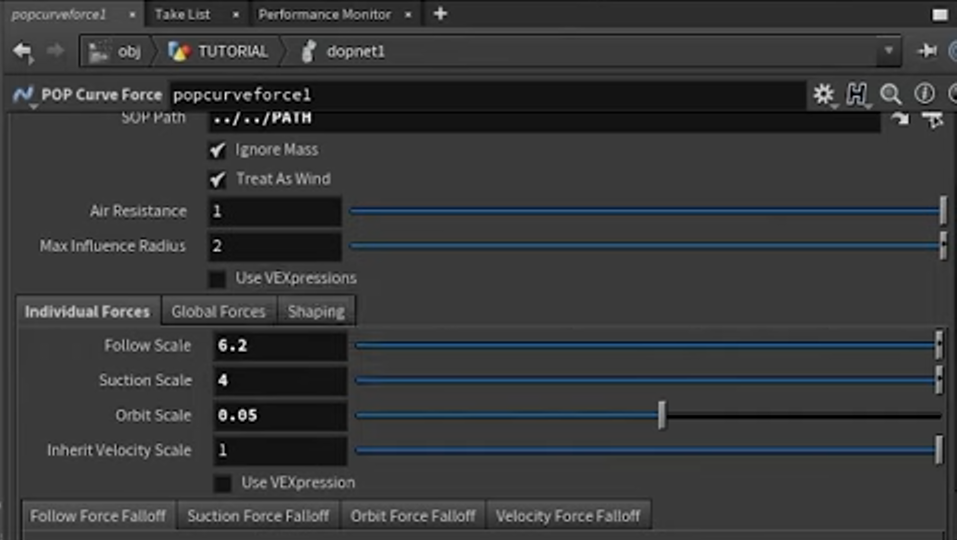Click the Suction Scale value field
This screenshot has height=540, width=958.
click(280, 381)
